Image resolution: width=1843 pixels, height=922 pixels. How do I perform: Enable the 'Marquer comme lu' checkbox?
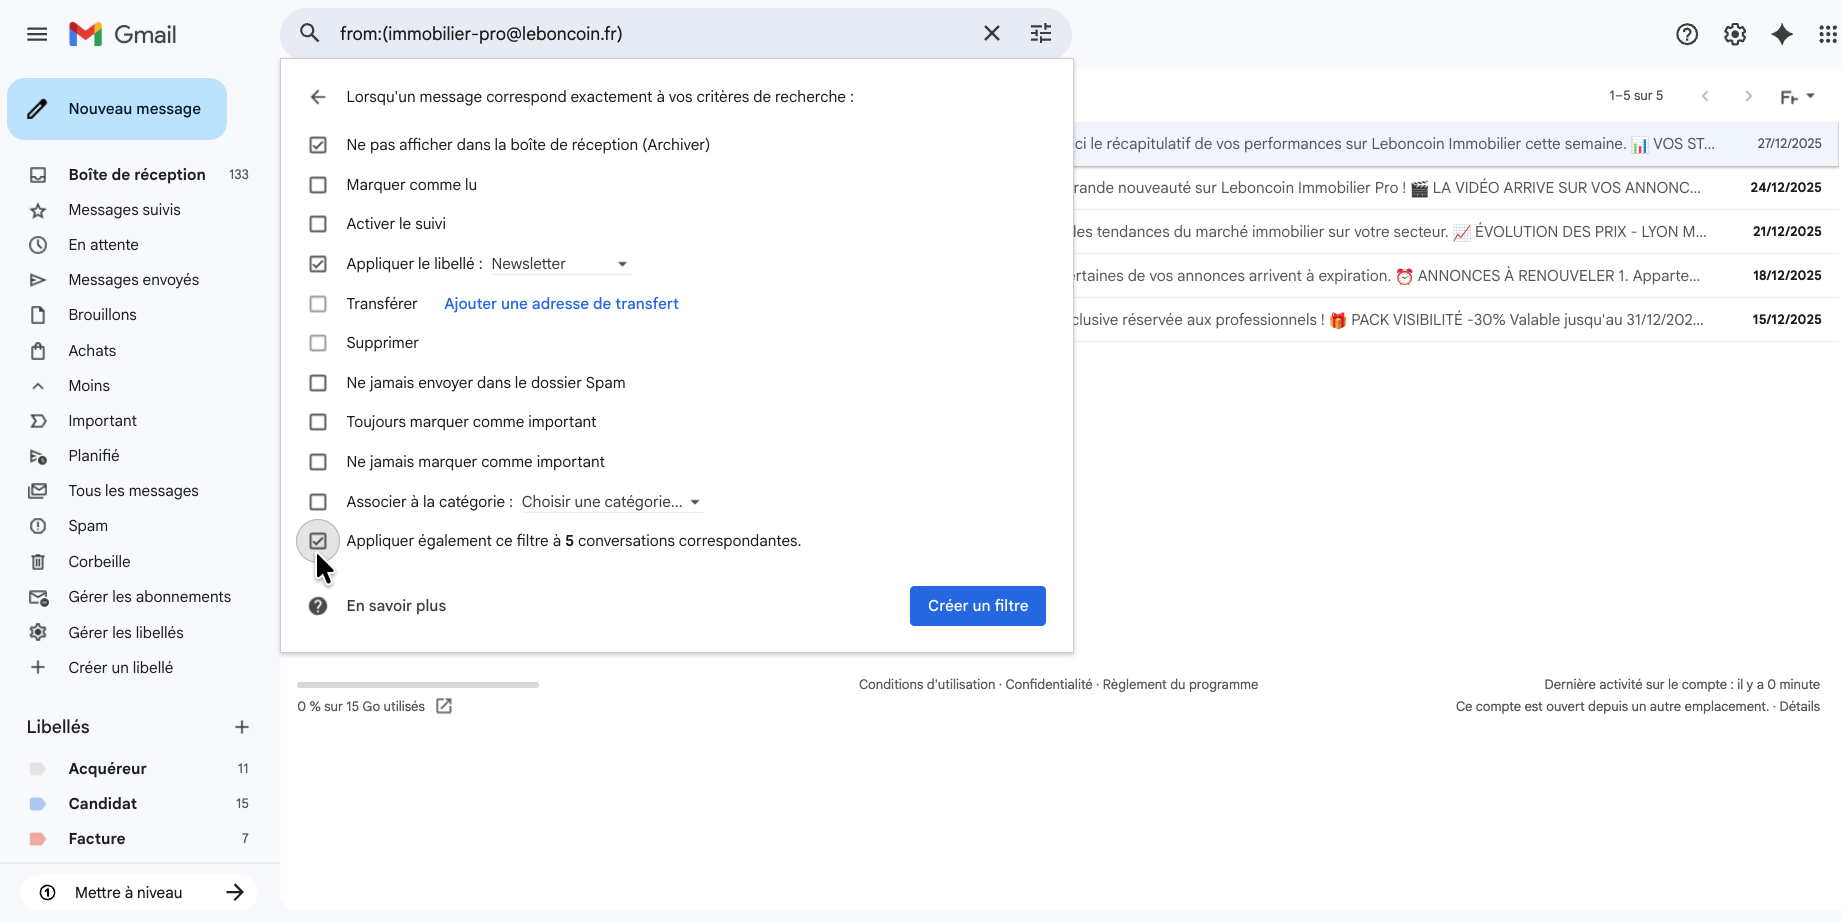point(318,185)
